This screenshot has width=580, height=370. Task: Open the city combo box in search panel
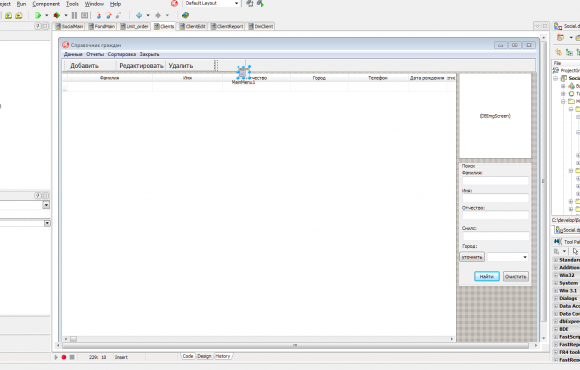508,257
